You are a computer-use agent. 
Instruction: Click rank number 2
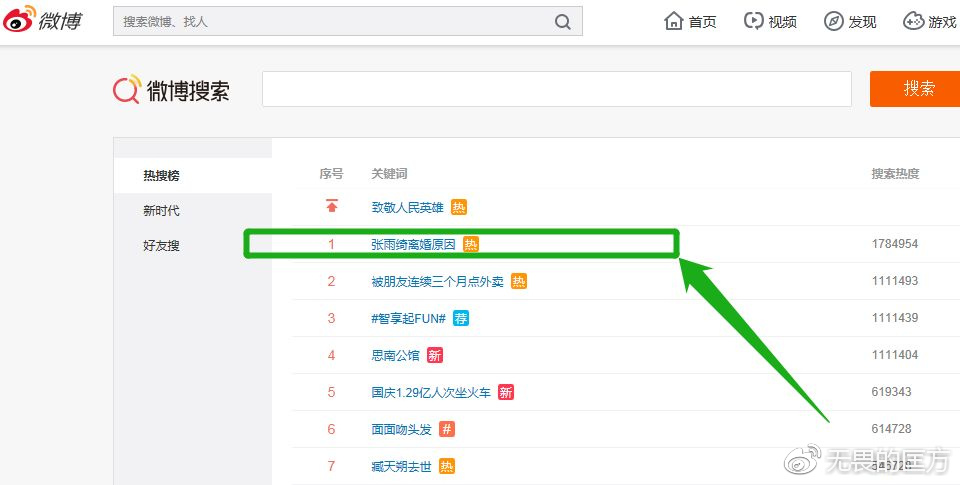pos(331,281)
